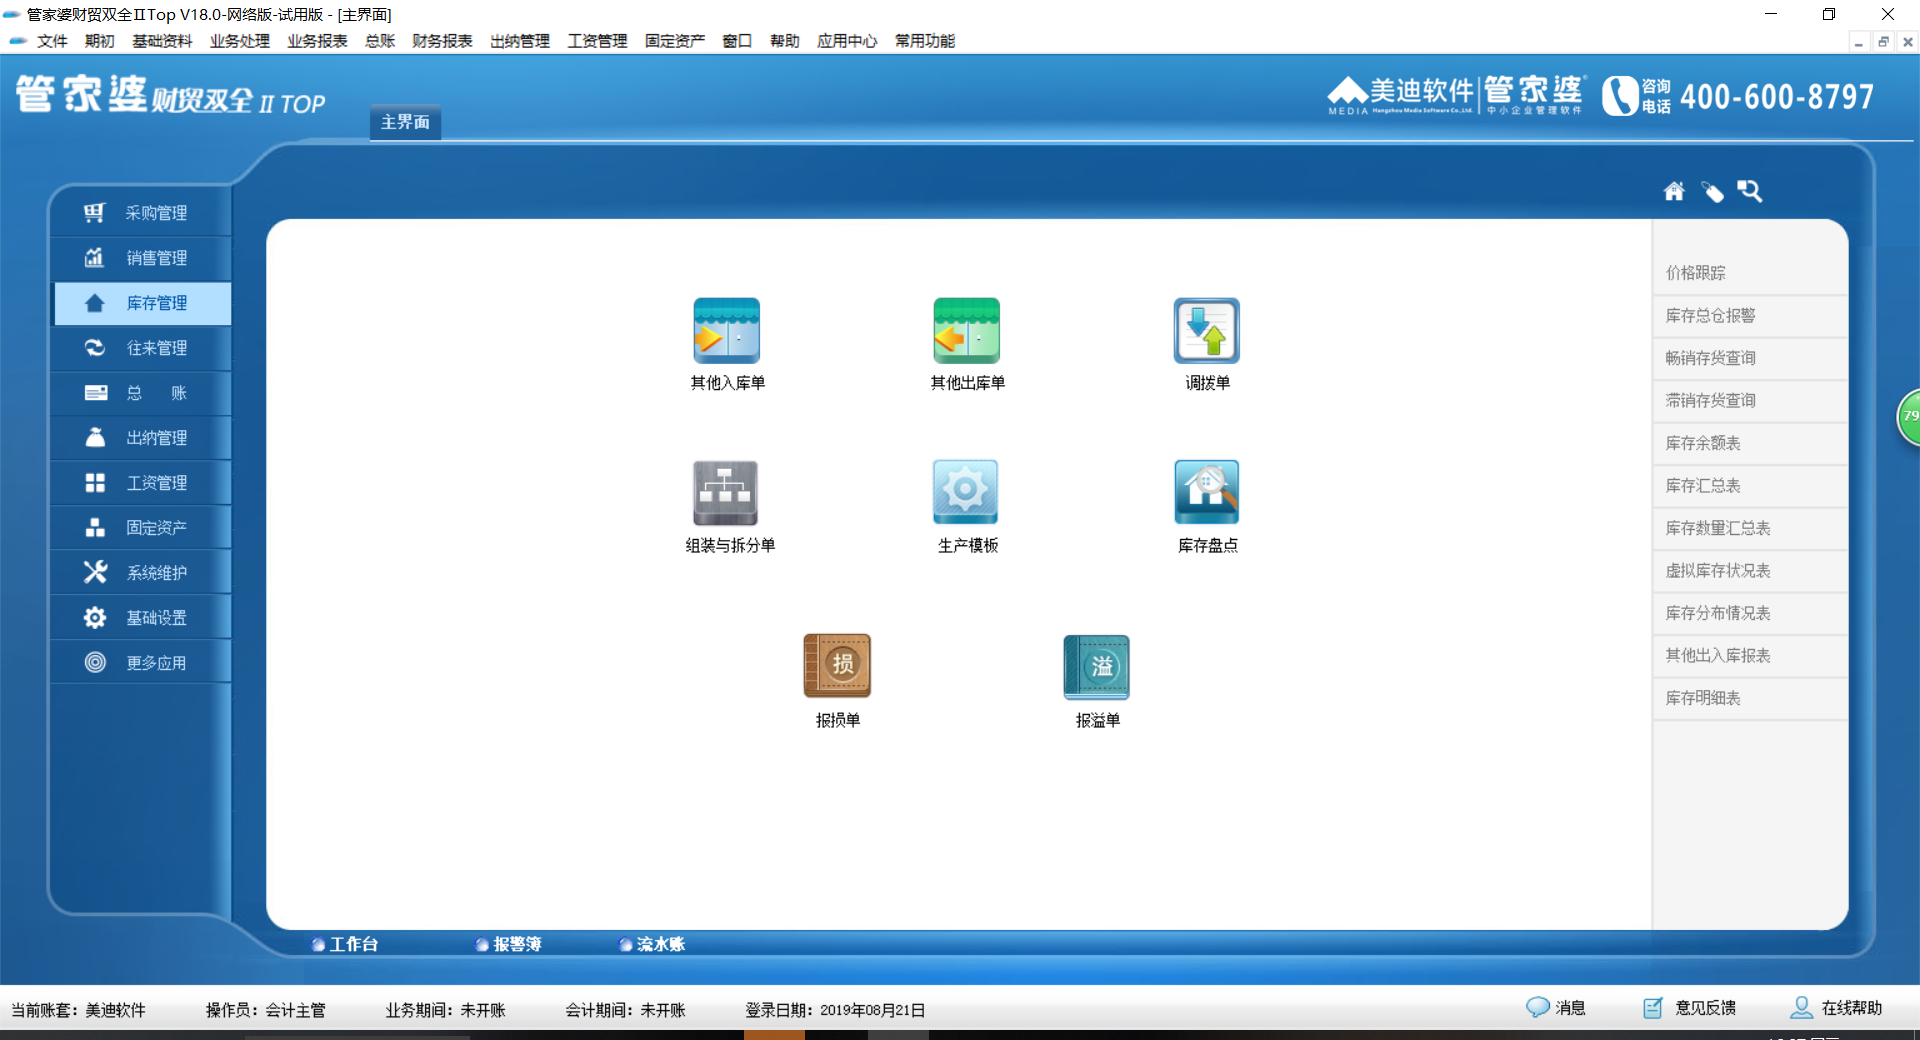Image resolution: width=1920 pixels, height=1040 pixels.
Task: Switch to the 报警簿 bottom tab
Action: [x=509, y=944]
